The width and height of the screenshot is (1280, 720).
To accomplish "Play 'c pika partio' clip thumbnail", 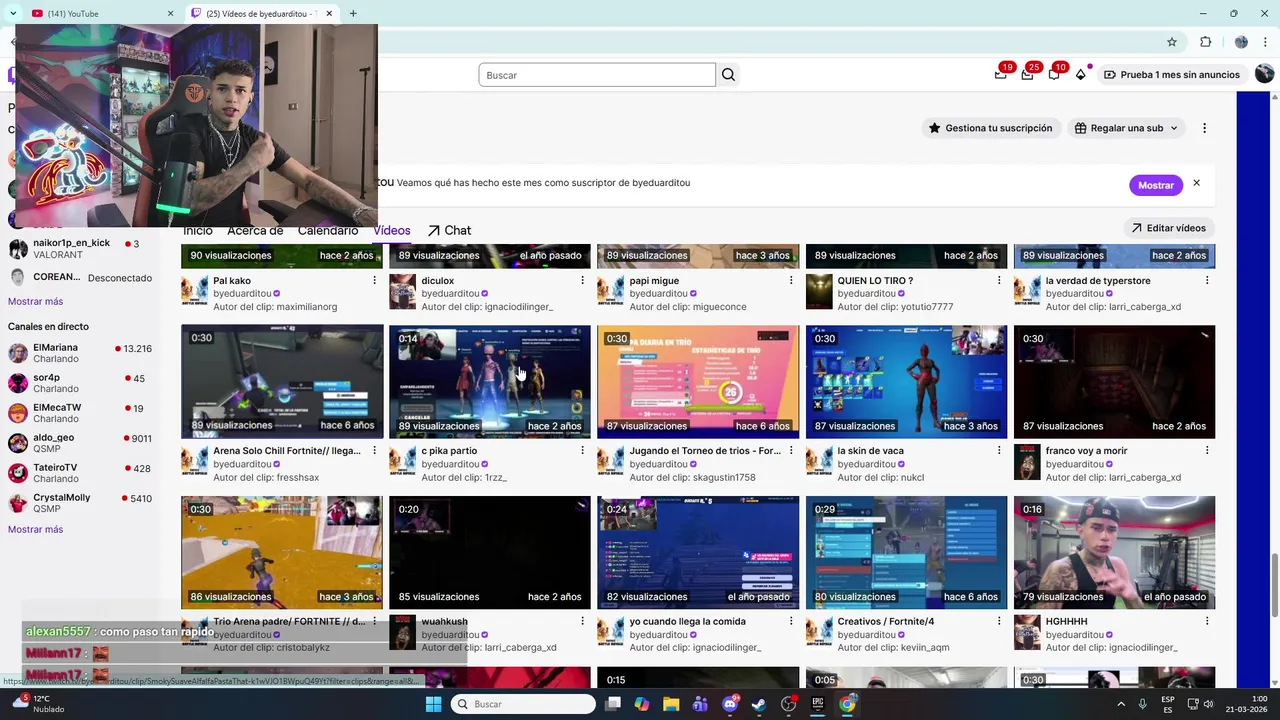I will [x=490, y=382].
